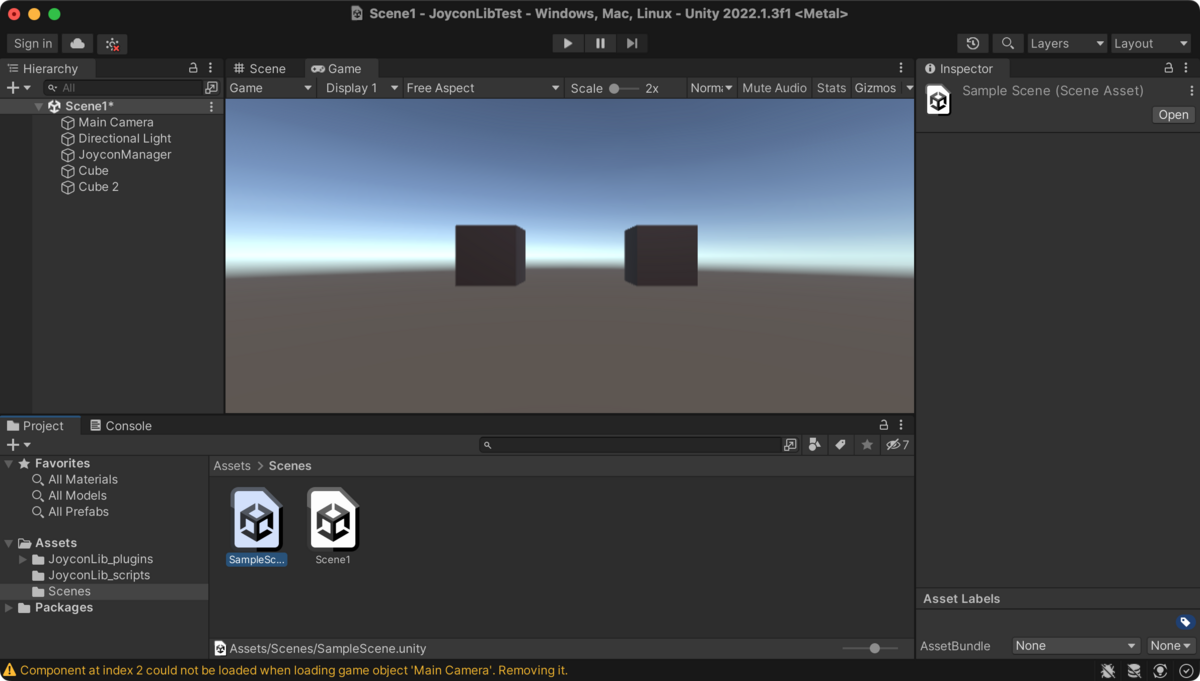Click the Assets breadcrumb
Image resolution: width=1200 pixels, height=681 pixels.
232,466
